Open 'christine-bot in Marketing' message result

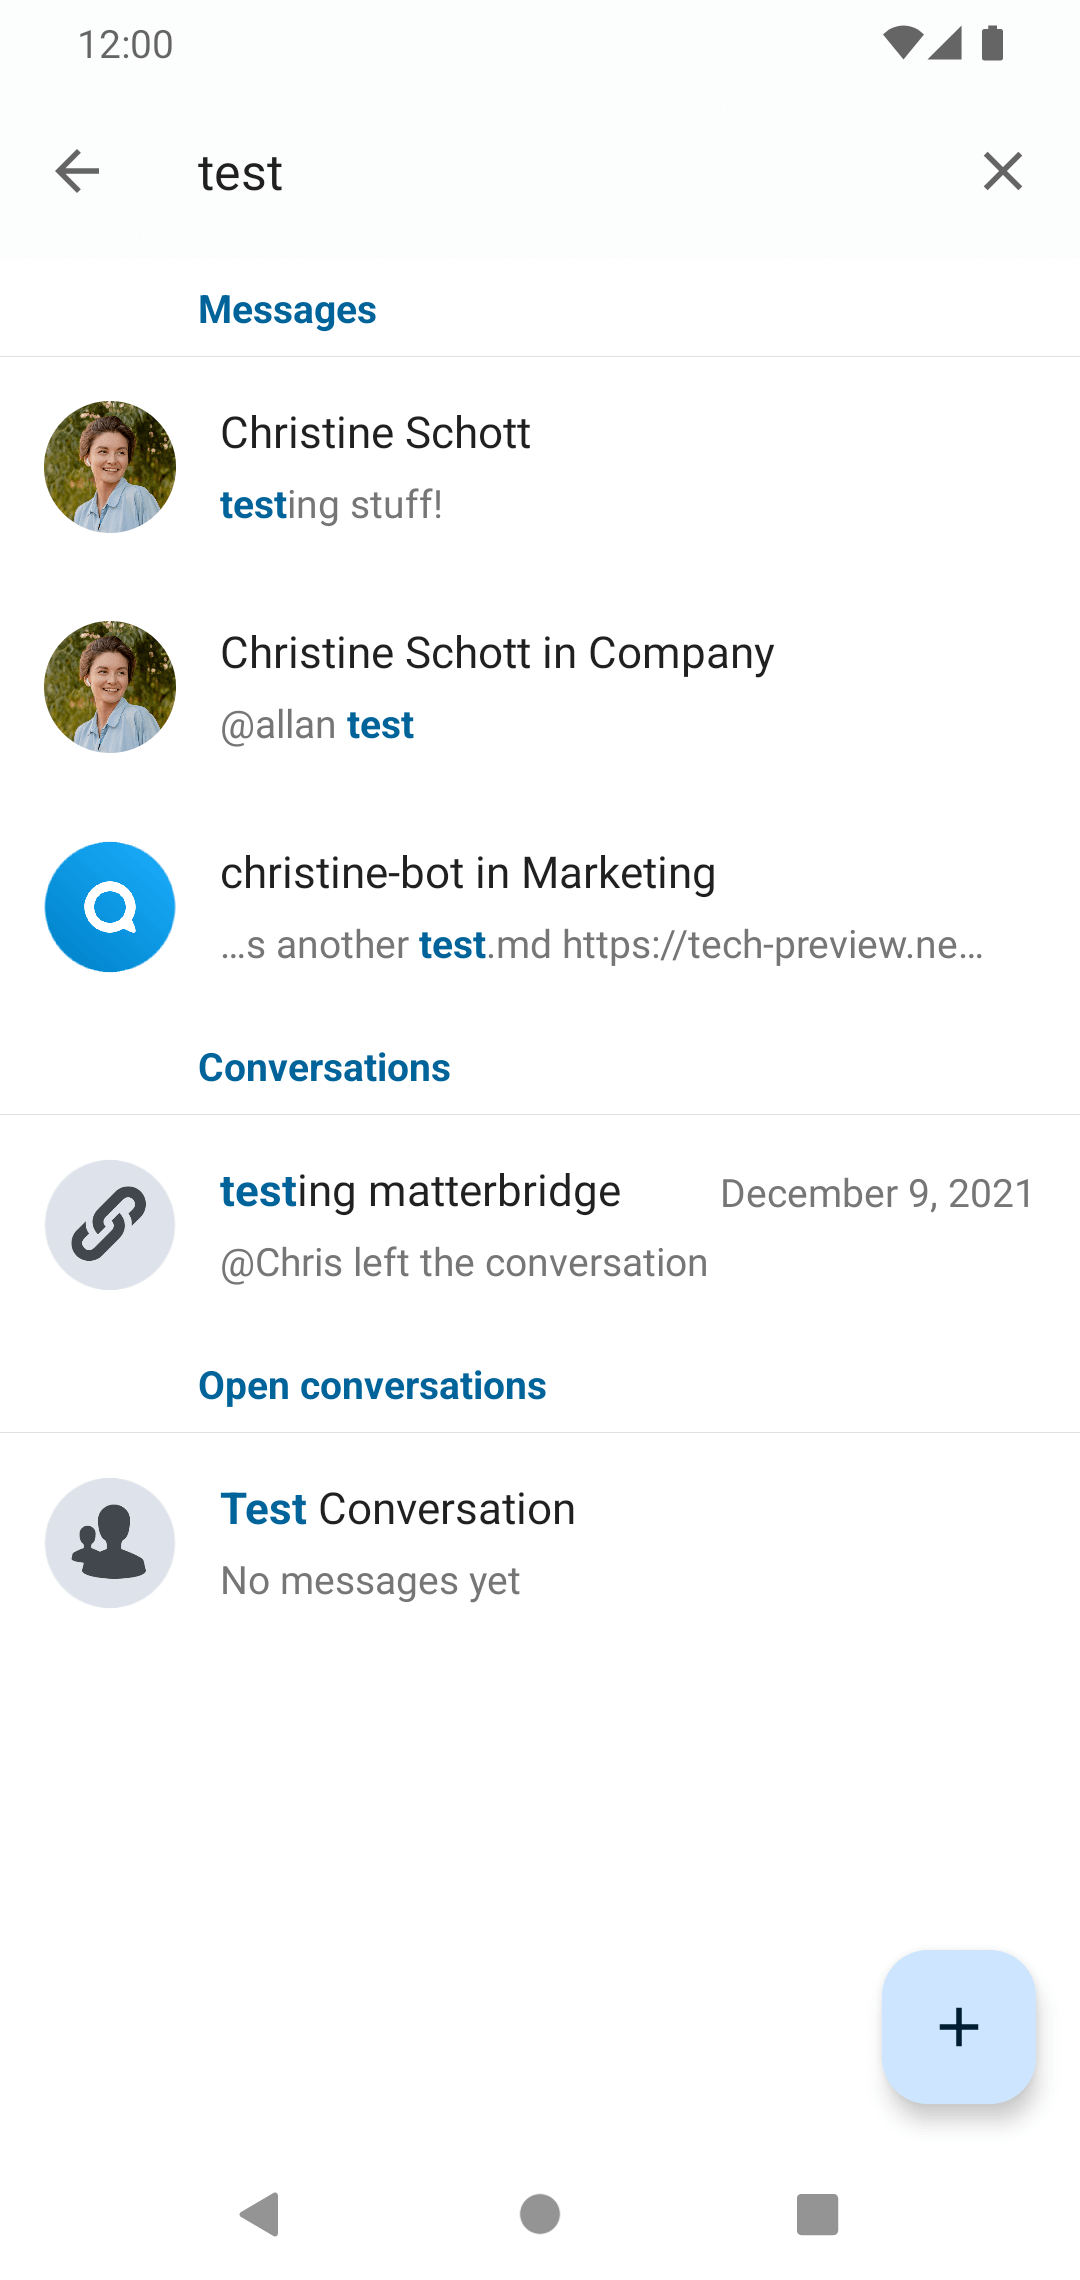(x=540, y=907)
